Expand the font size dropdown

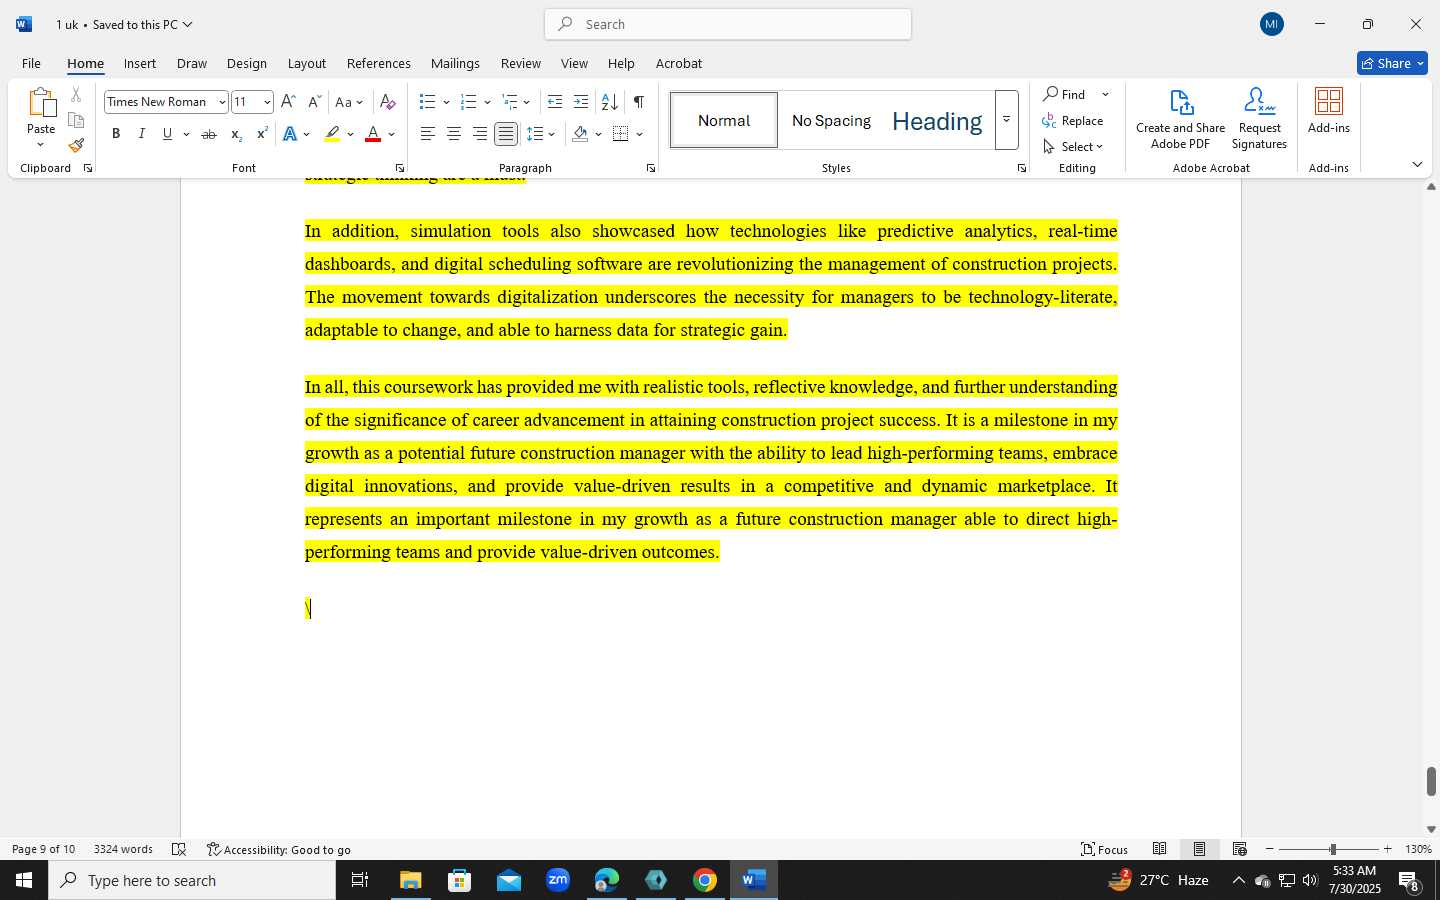267,102
